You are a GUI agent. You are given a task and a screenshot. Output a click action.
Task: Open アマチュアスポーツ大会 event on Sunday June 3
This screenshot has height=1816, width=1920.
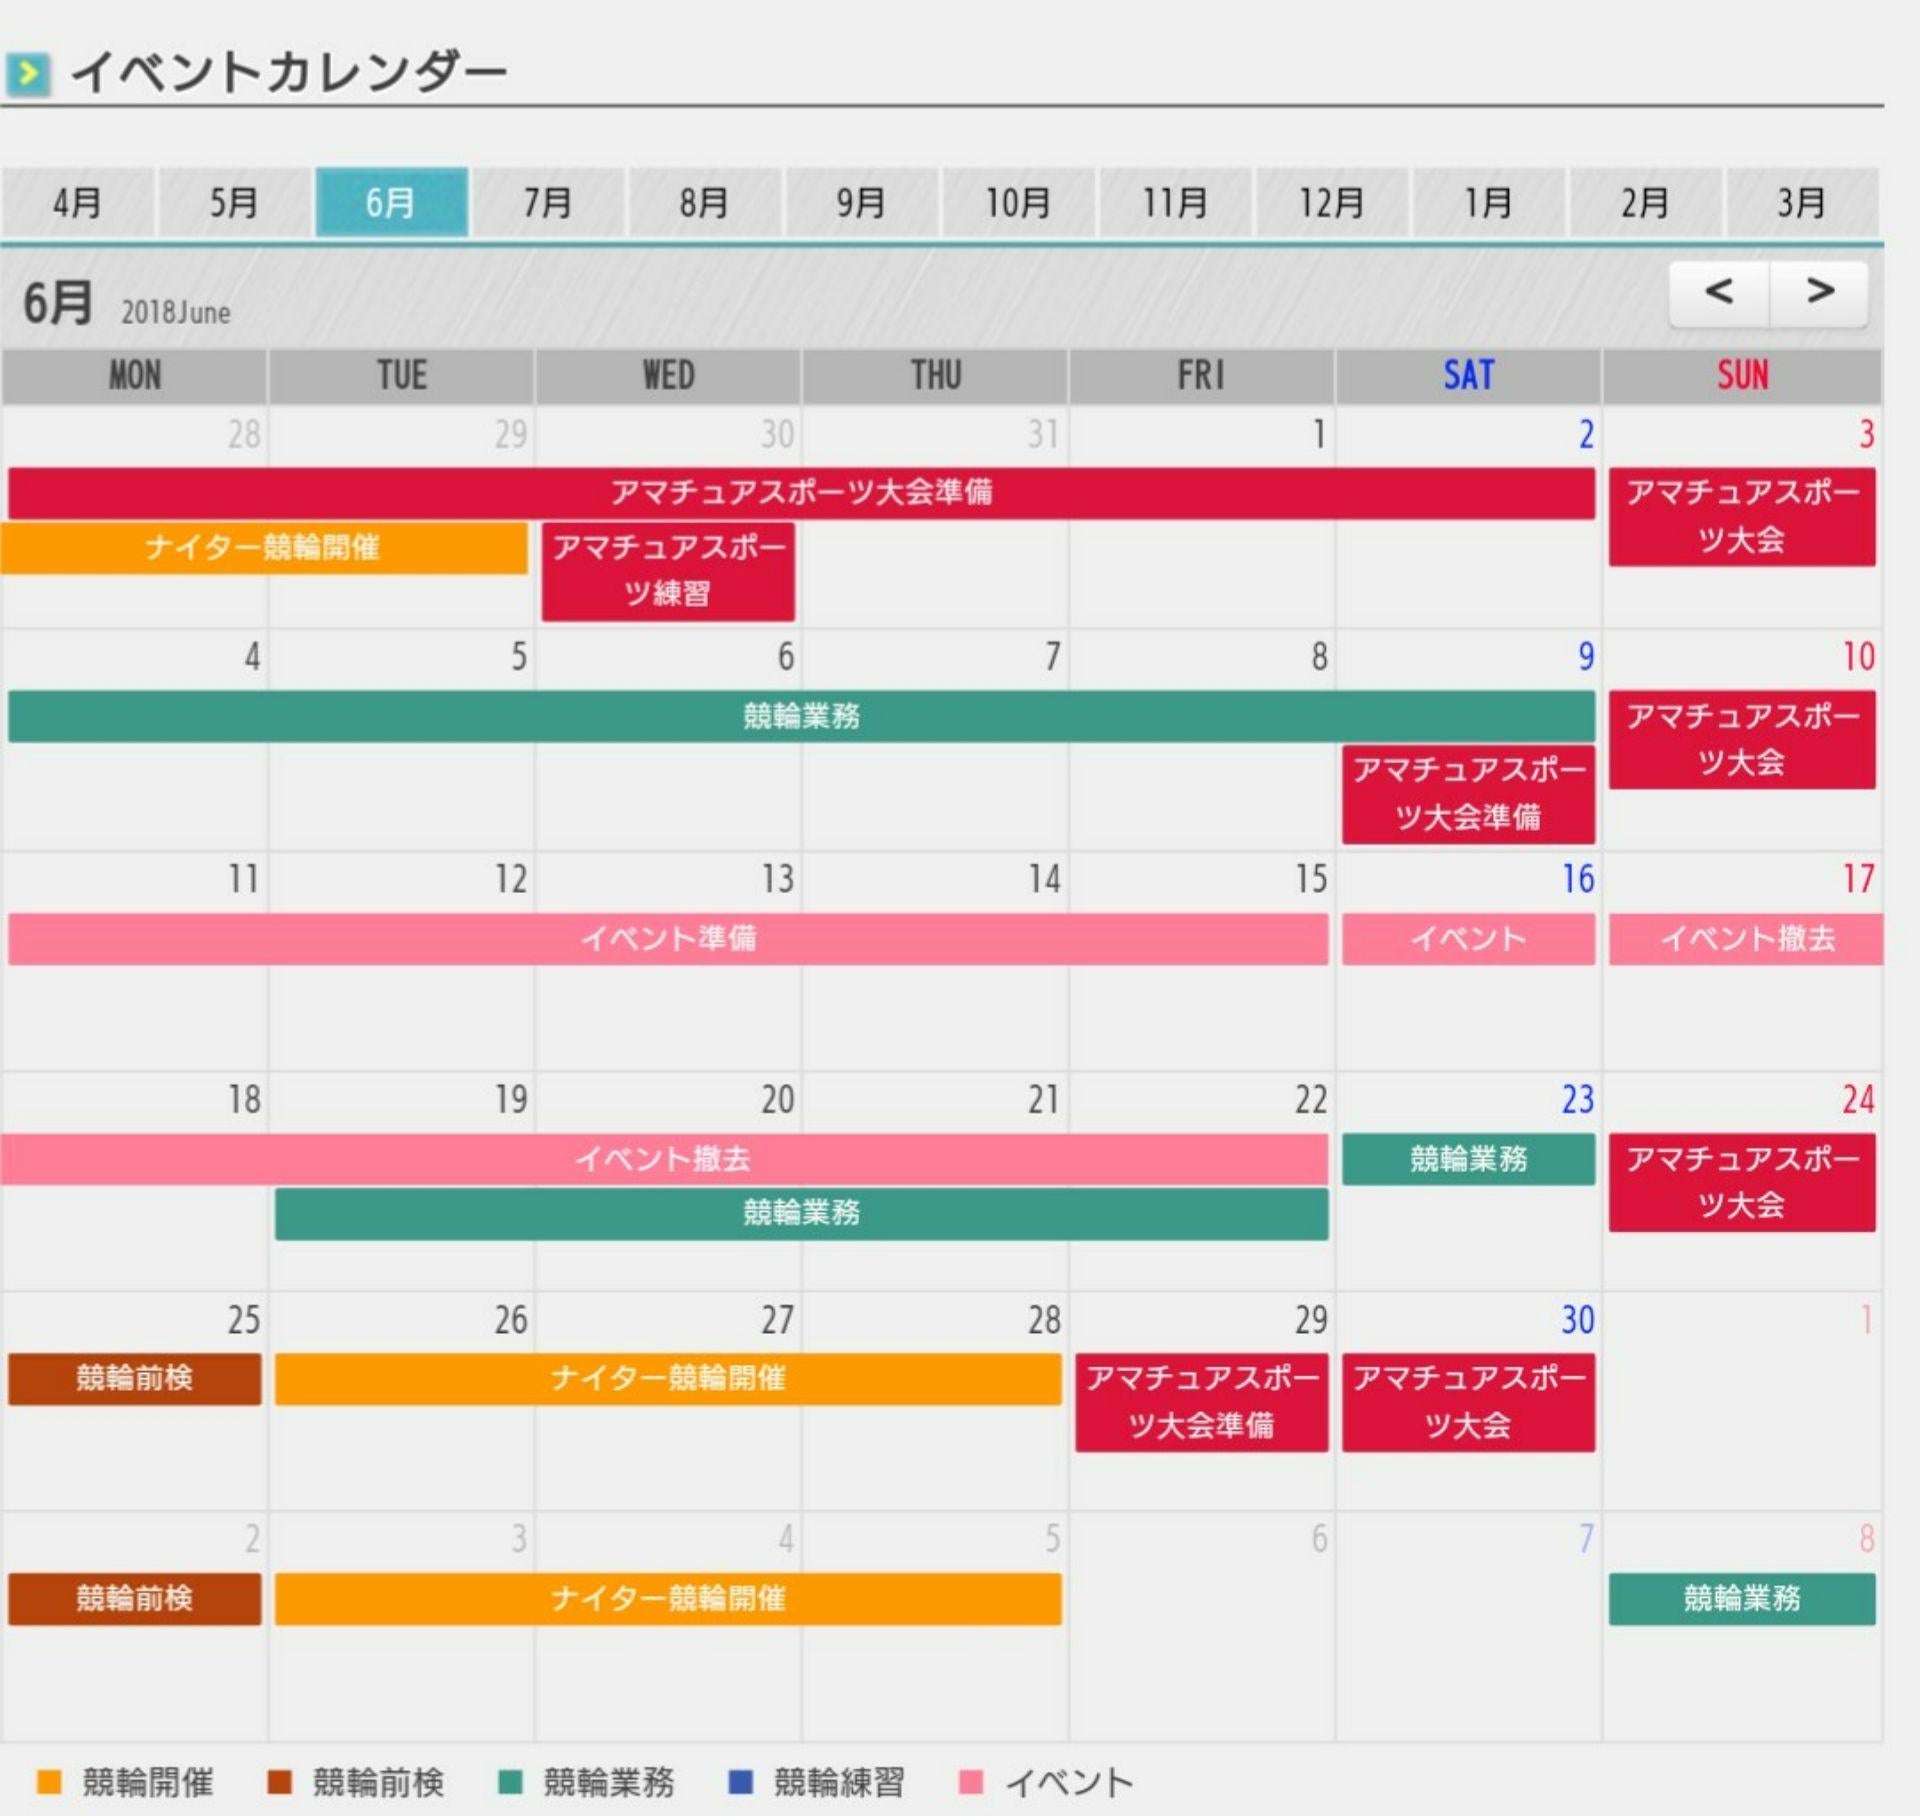pos(1741,516)
